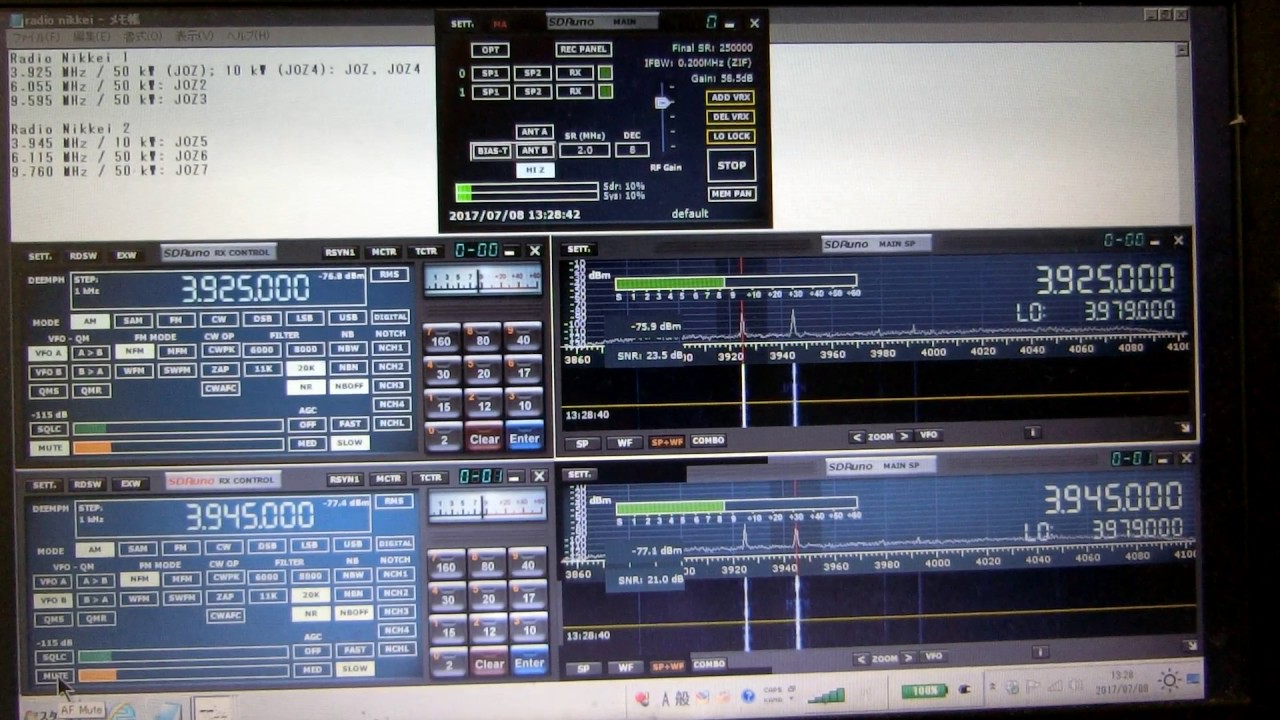Set AGC to FAST in 3.925 RX Control

350,424
